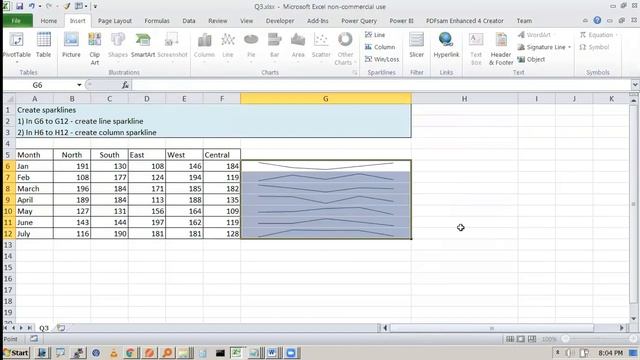Insert a Pie chart
640x360 pixels.
pyautogui.click(x=251, y=48)
